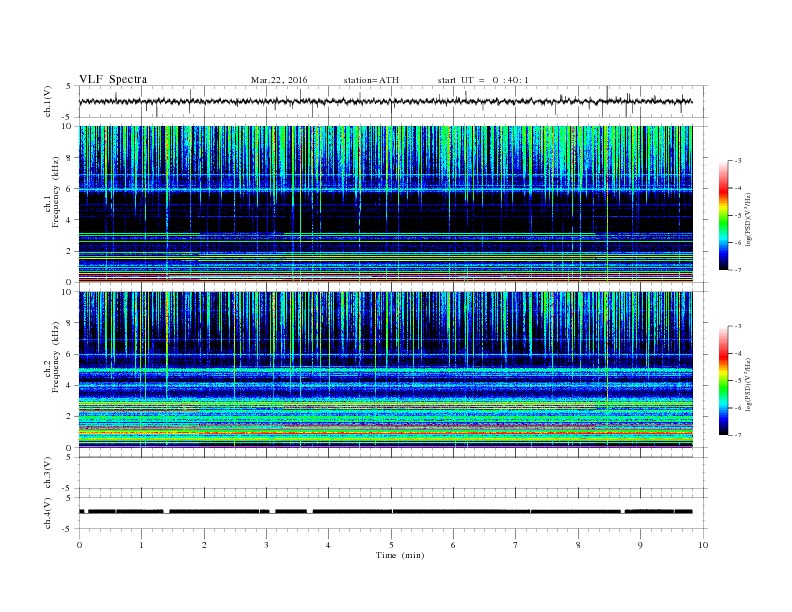Click time axis tick label "5"
The width and height of the screenshot is (792, 612).
pyautogui.click(x=391, y=545)
